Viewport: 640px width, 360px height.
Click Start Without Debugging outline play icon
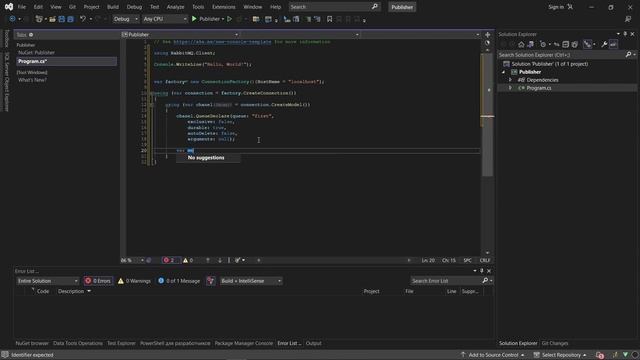point(229,19)
